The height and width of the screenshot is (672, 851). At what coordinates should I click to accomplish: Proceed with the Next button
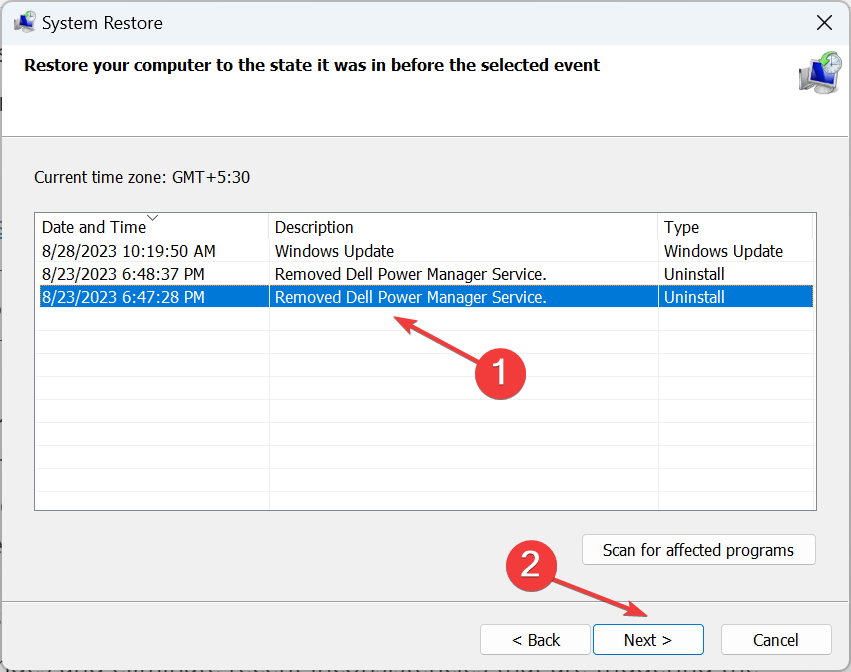(648, 640)
